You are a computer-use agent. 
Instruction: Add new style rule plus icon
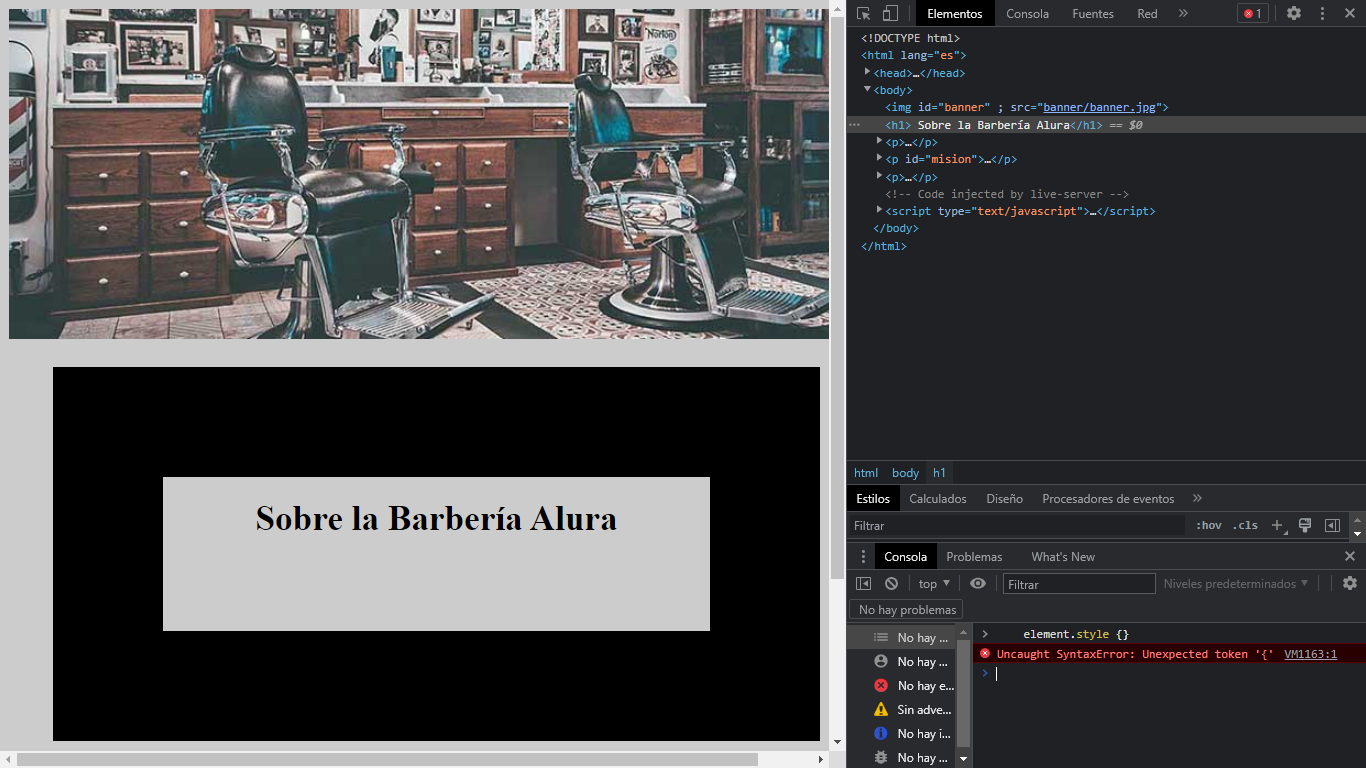point(1277,525)
